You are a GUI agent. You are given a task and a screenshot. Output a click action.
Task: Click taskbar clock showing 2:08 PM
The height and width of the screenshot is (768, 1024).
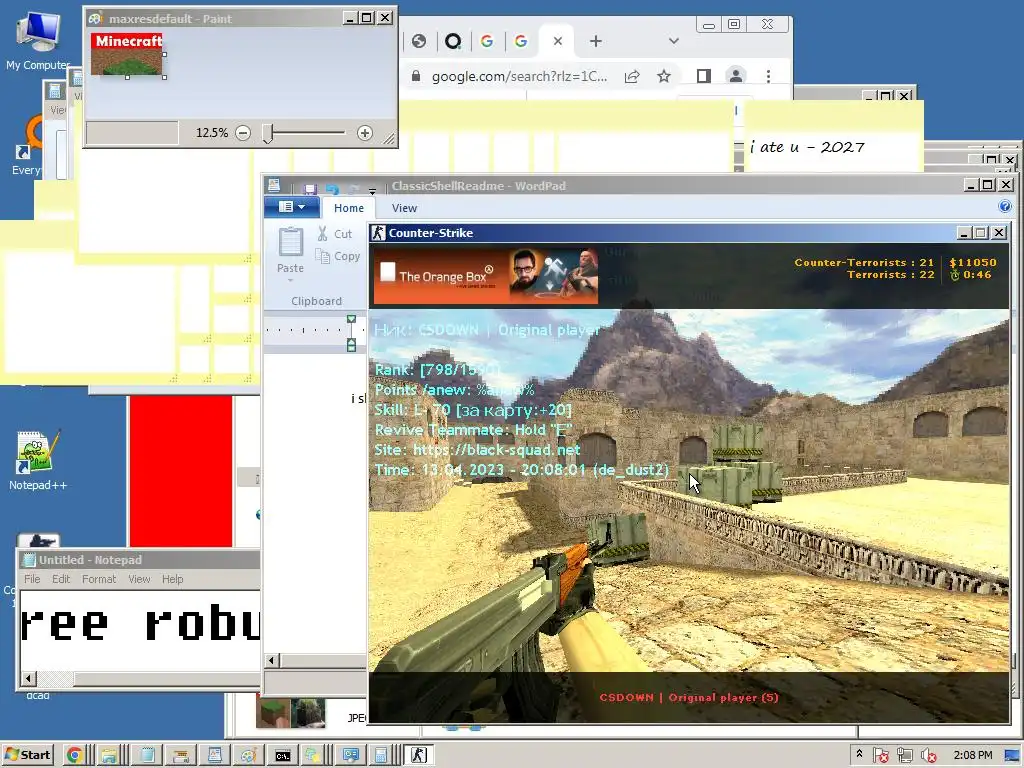click(972, 755)
